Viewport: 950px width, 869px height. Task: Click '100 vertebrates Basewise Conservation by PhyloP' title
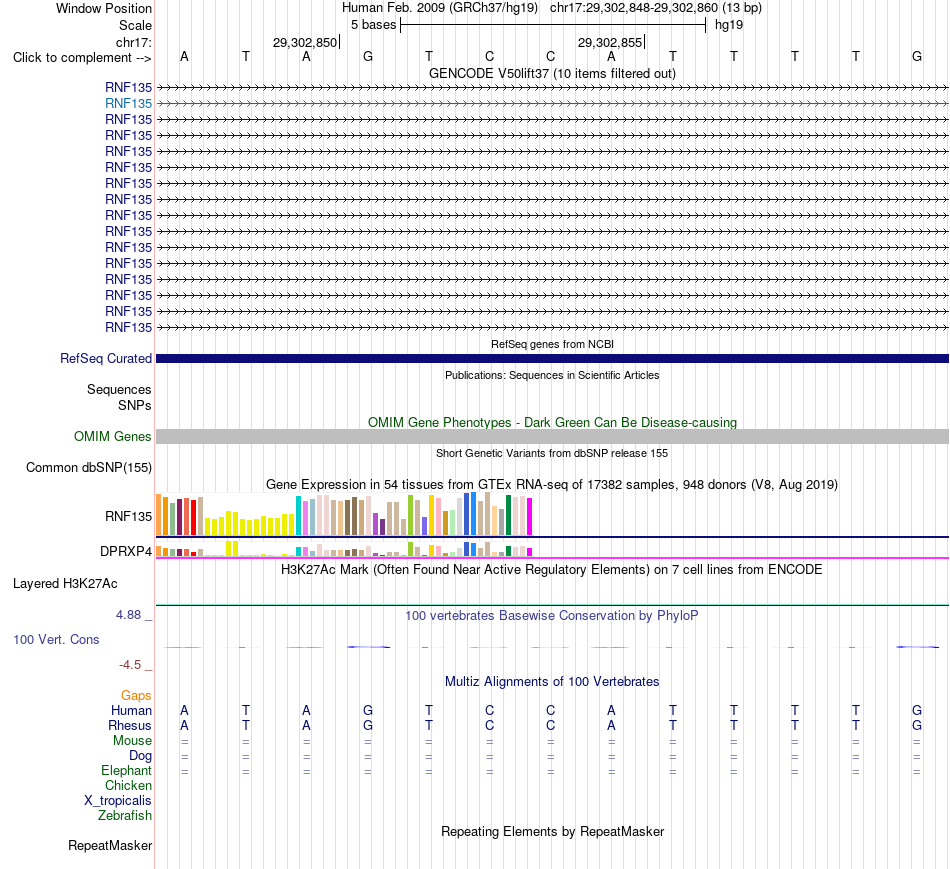(552, 616)
